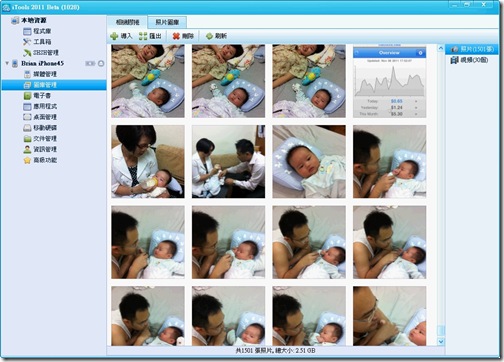The image size is (504, 362).
Task: Open 高級功能 advanced features star entry
Action: pyautogui.click(x=40, y=160)
